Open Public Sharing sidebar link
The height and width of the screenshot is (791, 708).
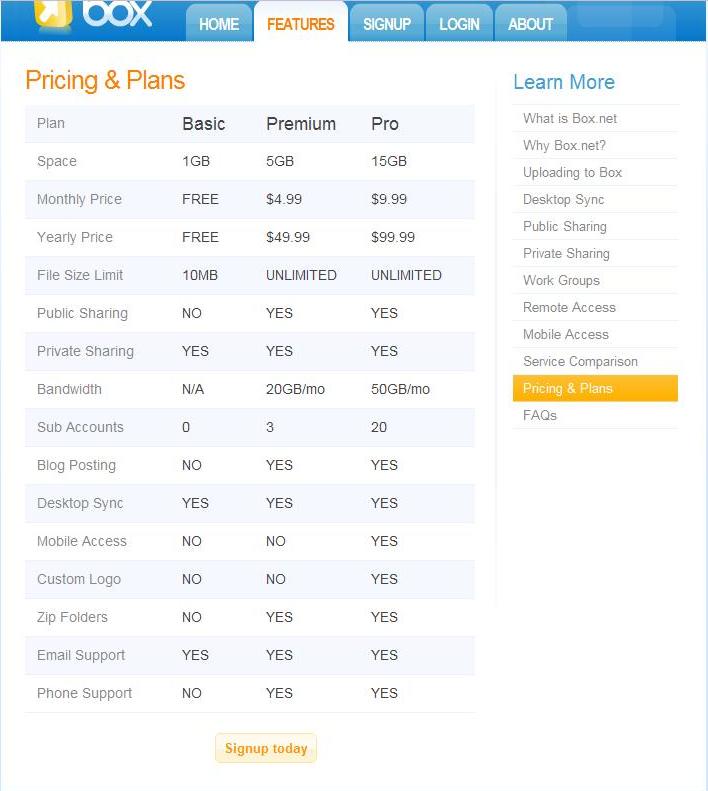[x=565, y=227]
